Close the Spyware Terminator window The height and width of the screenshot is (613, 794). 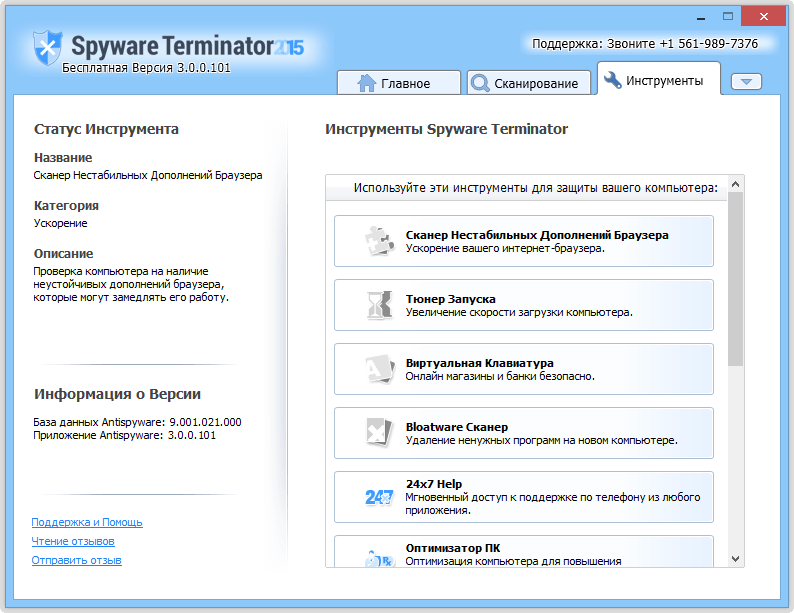[x=764, y=17]
